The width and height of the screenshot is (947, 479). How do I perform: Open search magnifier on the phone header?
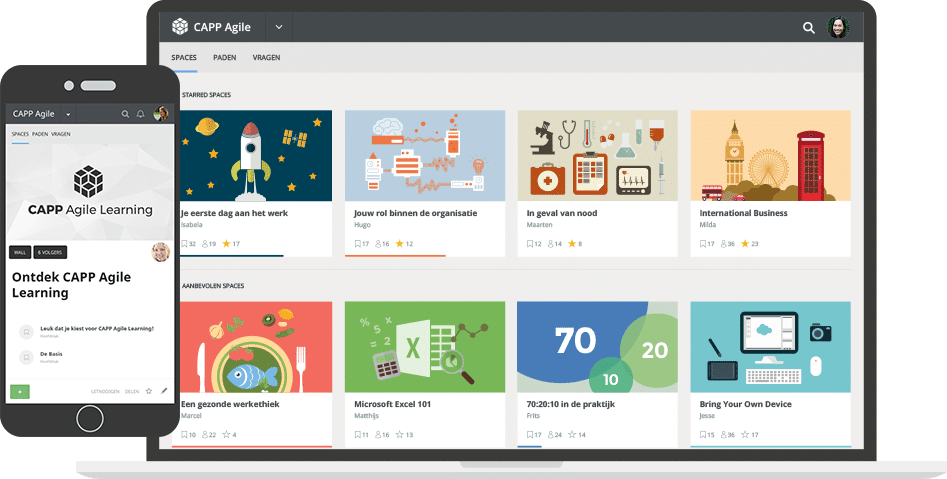125,114
